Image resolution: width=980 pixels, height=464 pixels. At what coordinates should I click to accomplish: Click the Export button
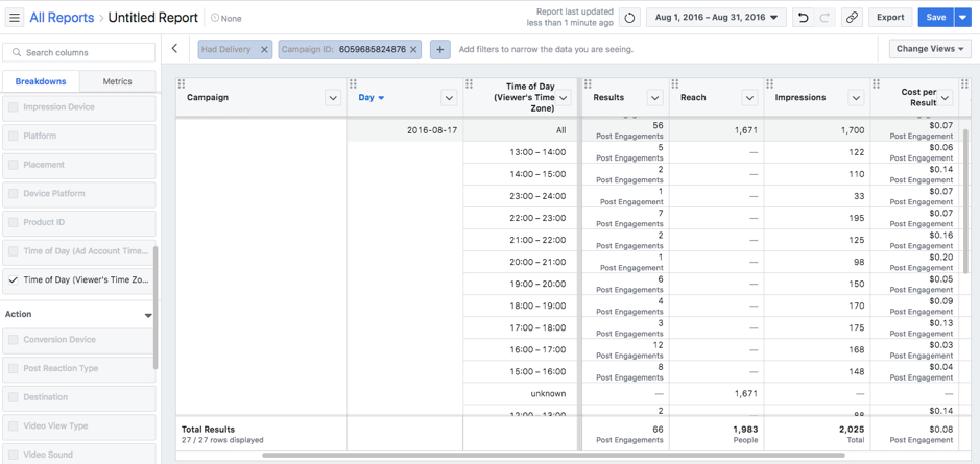890,18
